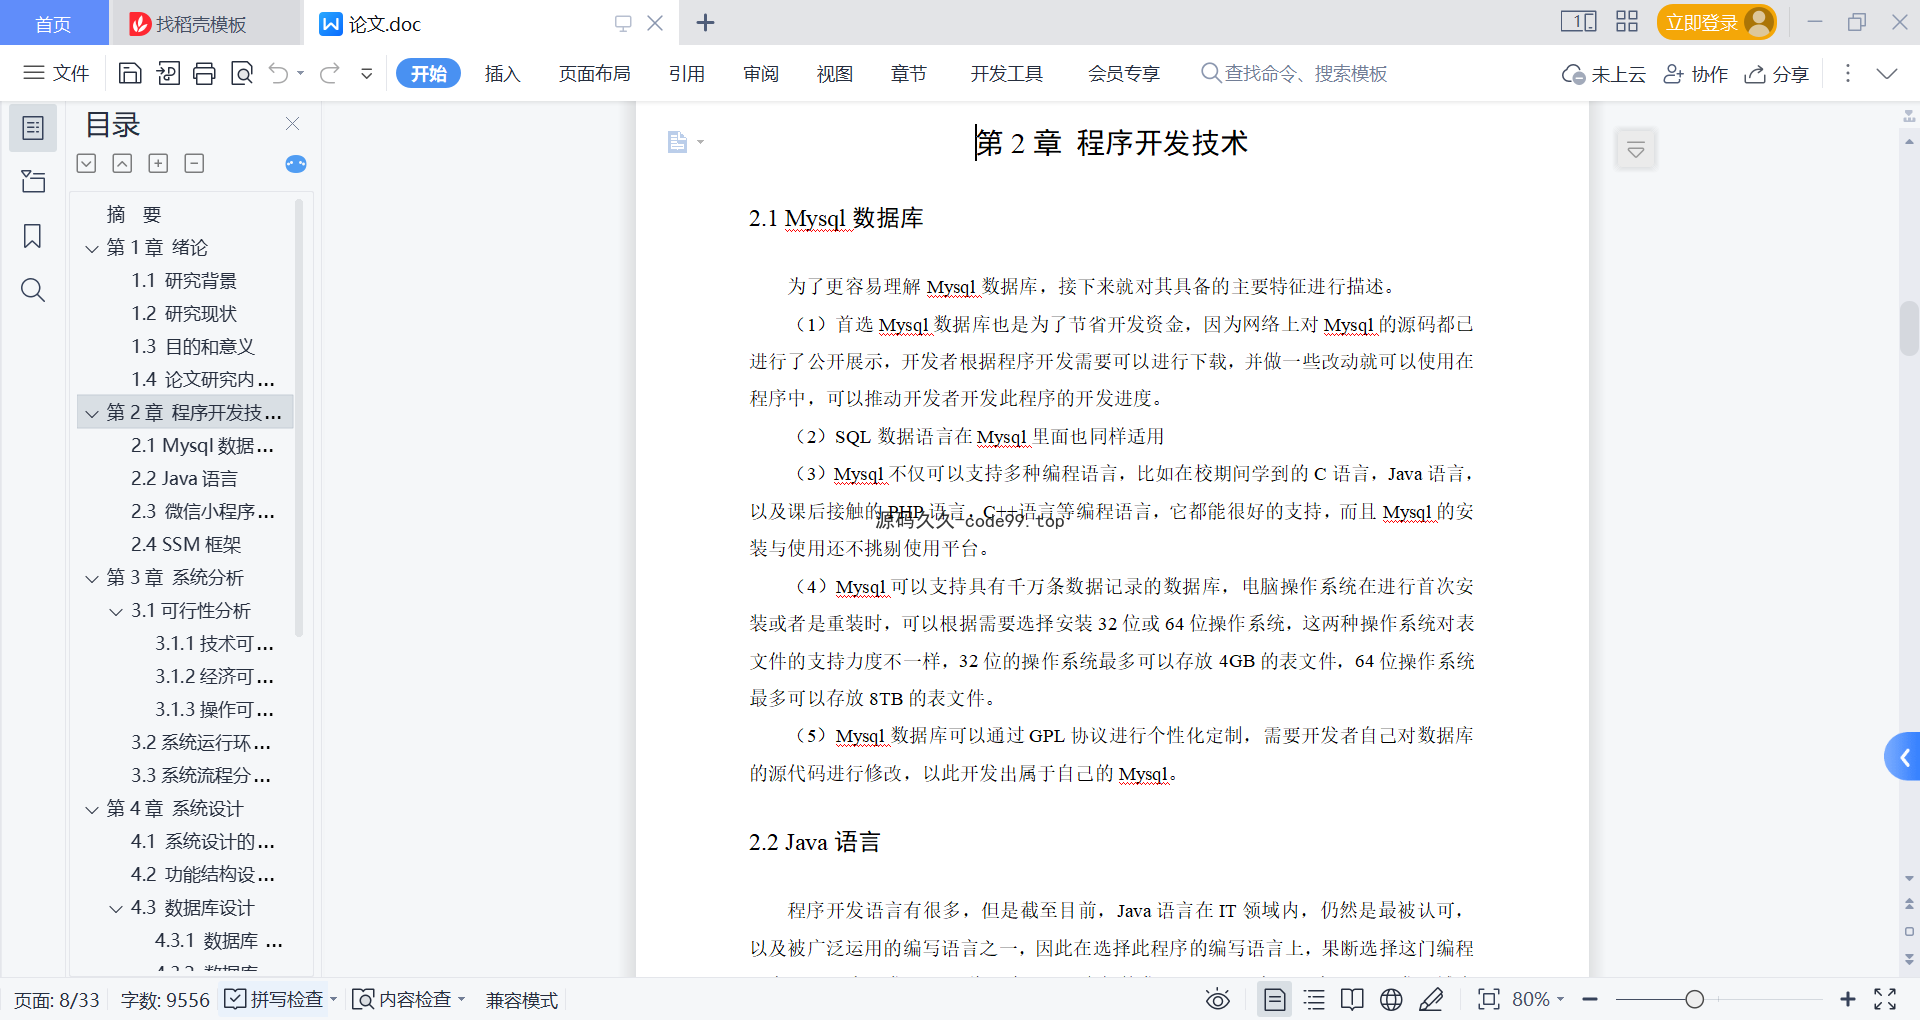
Task: Open quick access toolbar customize dropdown
Action: [367, 73]
